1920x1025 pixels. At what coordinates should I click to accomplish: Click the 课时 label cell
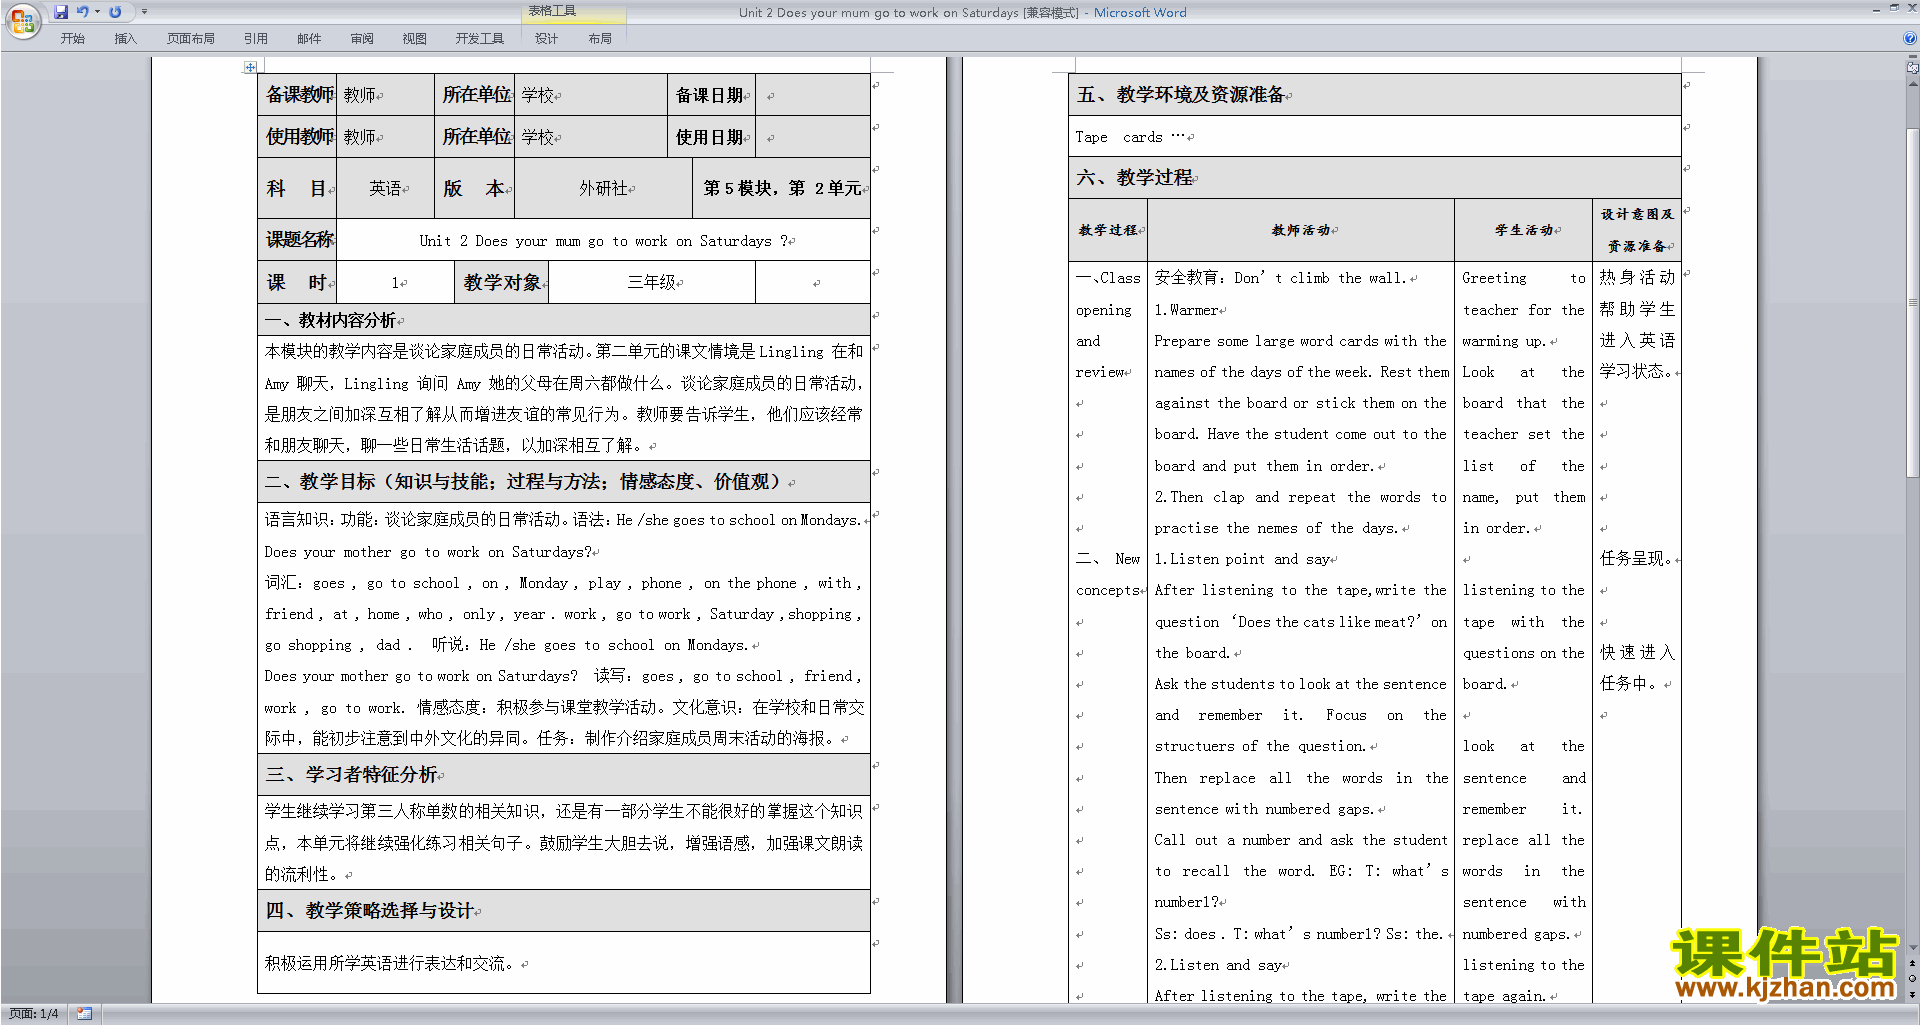click(297, 282)
